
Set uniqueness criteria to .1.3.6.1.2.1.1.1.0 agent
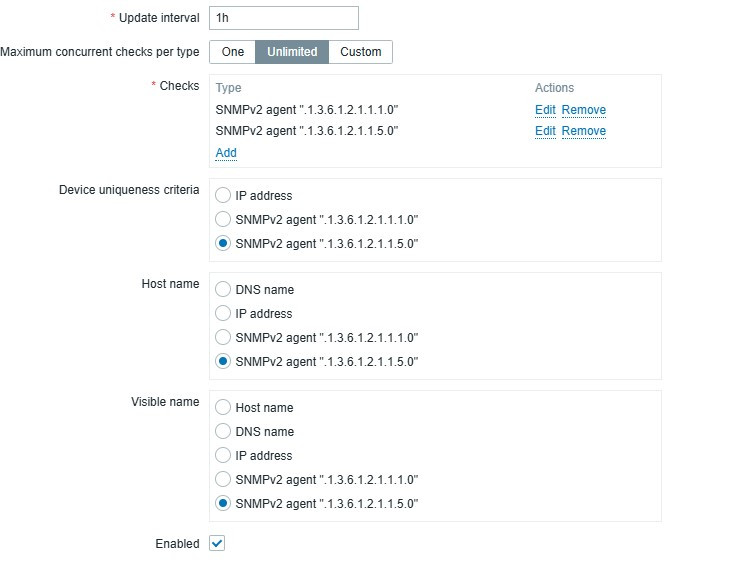(x=223, y=220)
